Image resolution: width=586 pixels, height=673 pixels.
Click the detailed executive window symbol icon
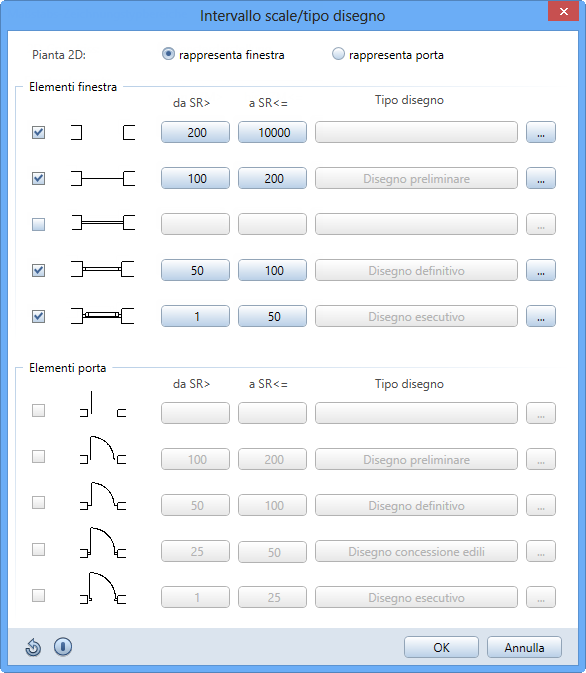pyautogui.click(x=103, y=316)
